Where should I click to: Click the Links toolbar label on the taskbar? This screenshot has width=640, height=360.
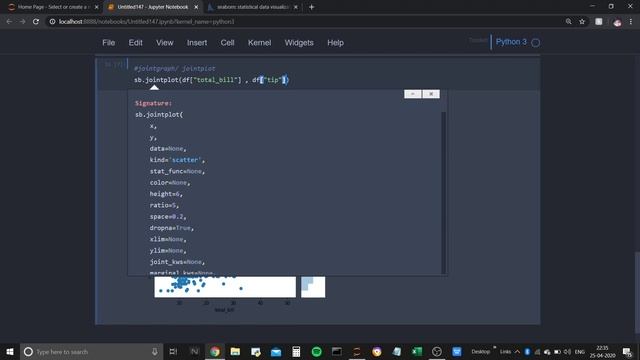pyautogui.click(x=505, y=351)
